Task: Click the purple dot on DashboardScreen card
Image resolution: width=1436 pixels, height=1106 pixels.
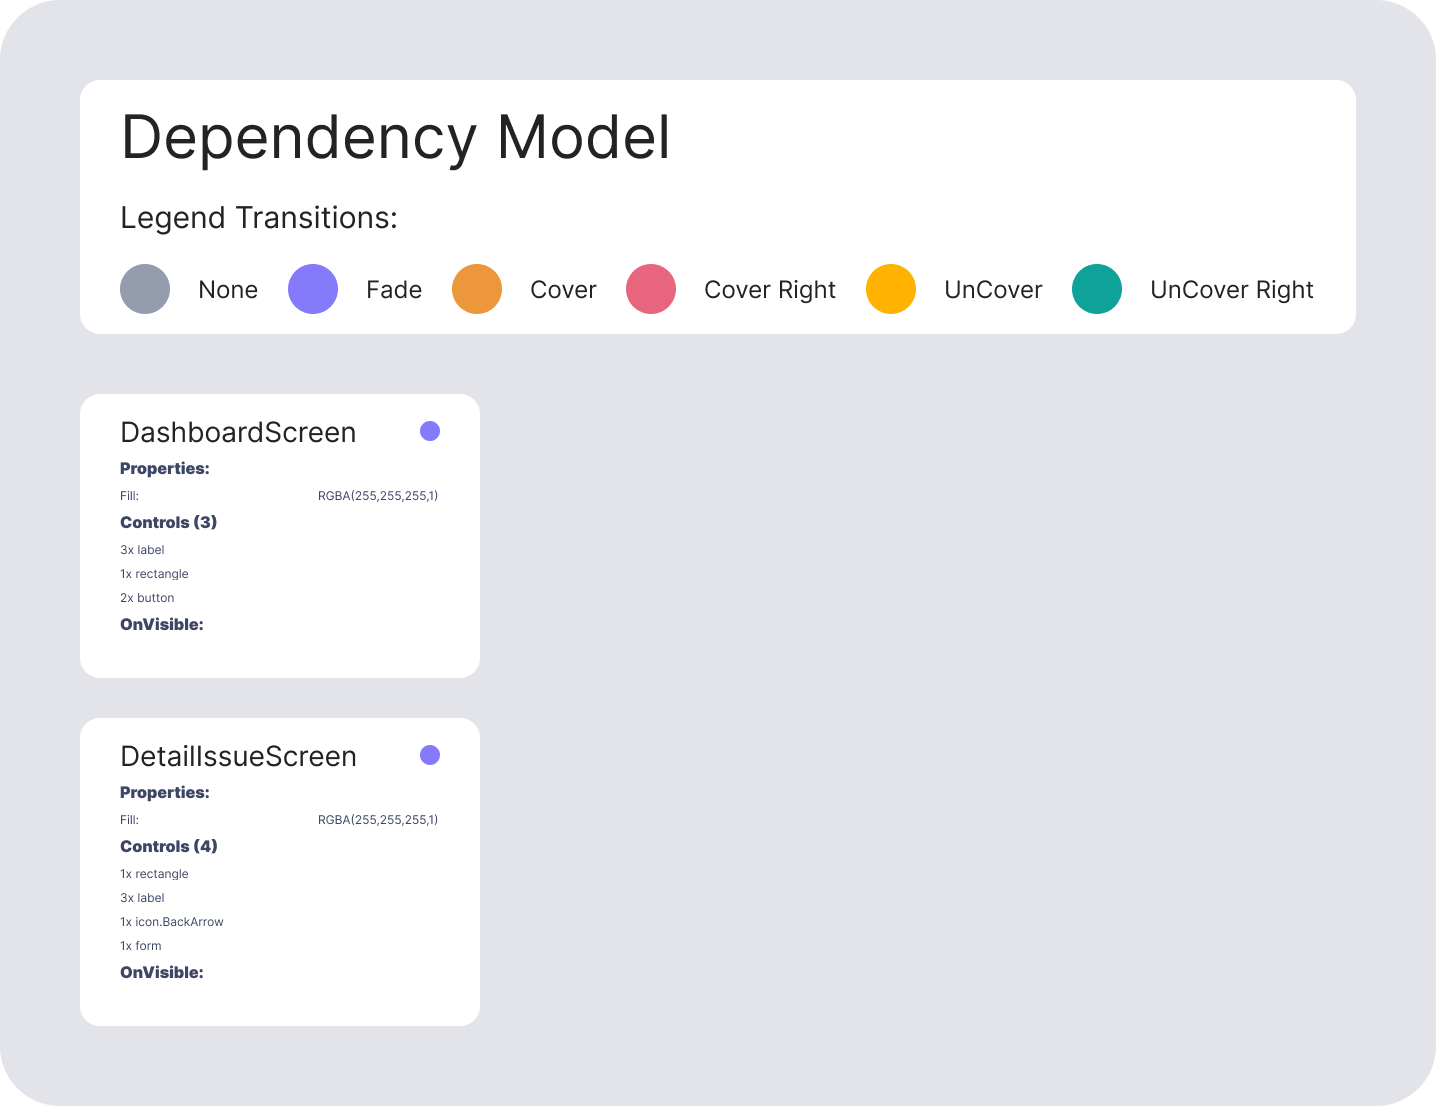Action: tap(430, 431)
